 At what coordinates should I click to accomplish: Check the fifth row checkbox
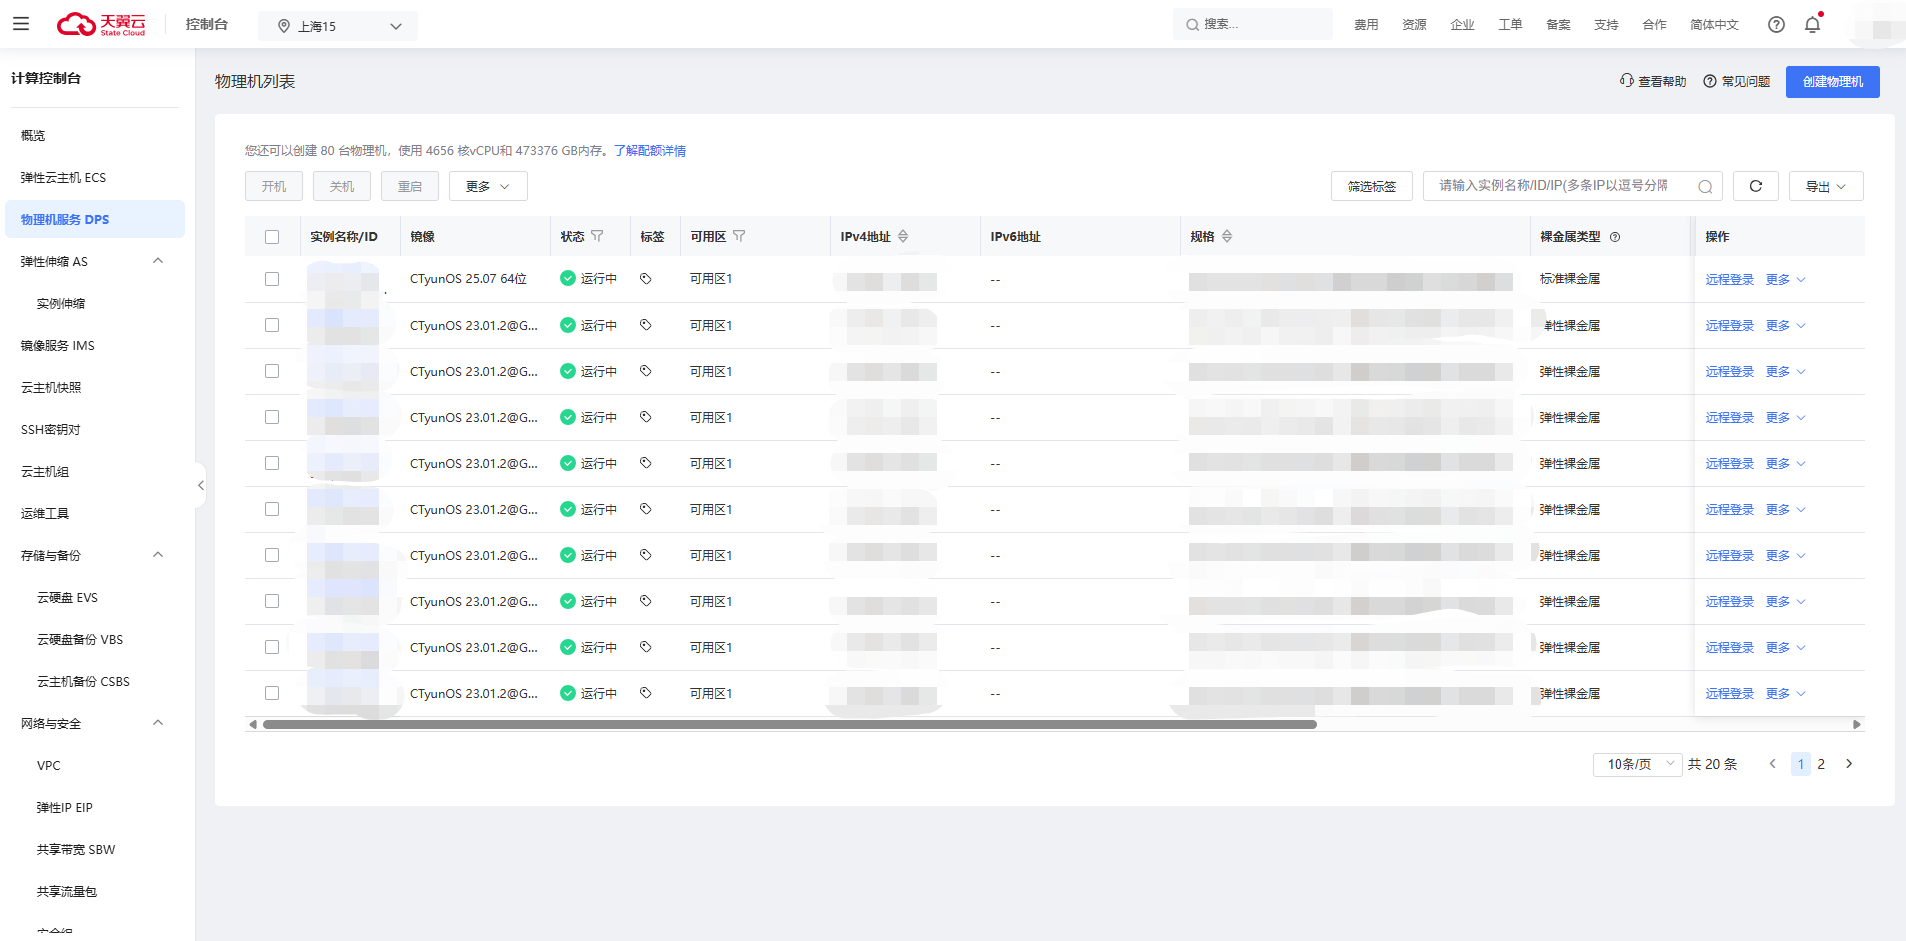pos(272,463)
